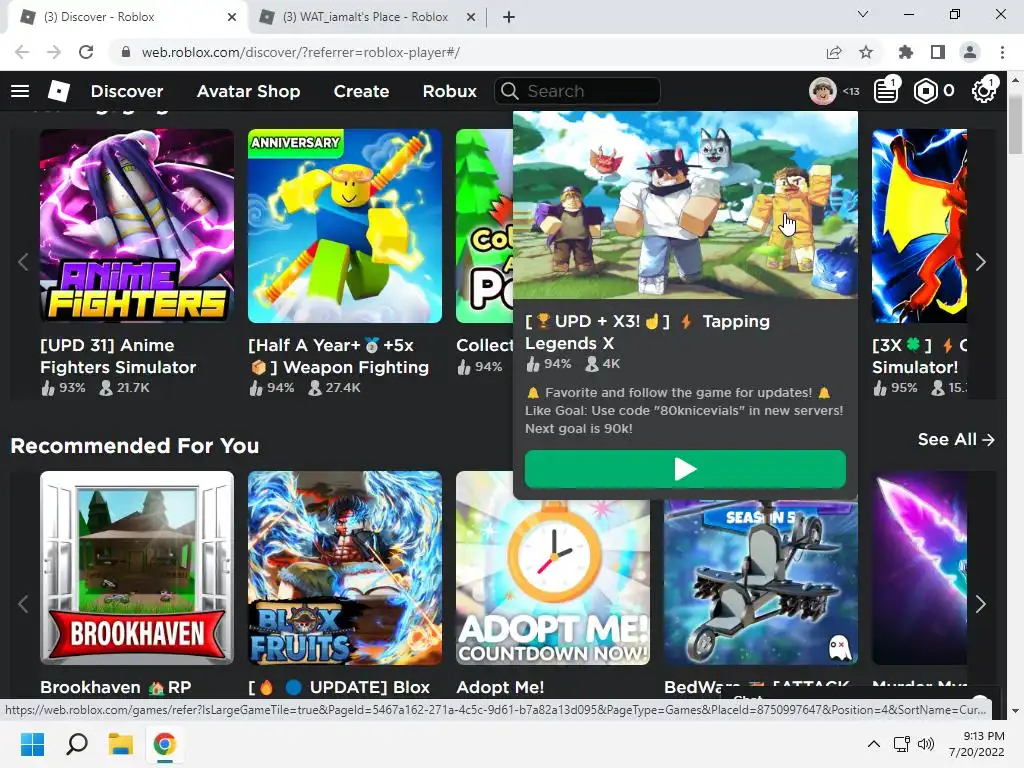Click the Tapping Legends X preview image
The width and height of the screenshot is (1024, 768).
[x=685, y=204]
